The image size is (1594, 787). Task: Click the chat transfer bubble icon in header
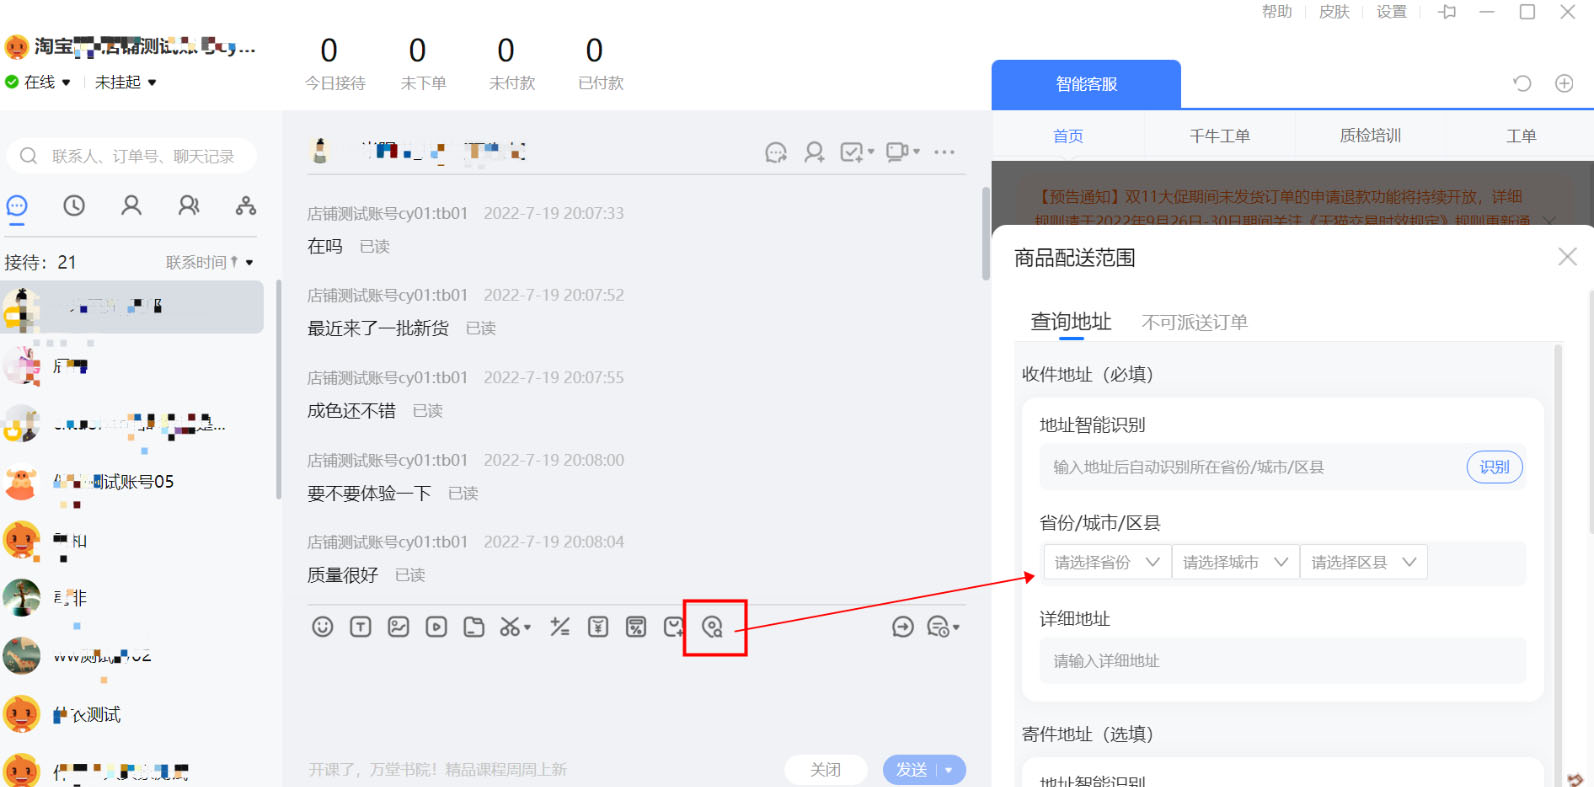pos(776,152)
